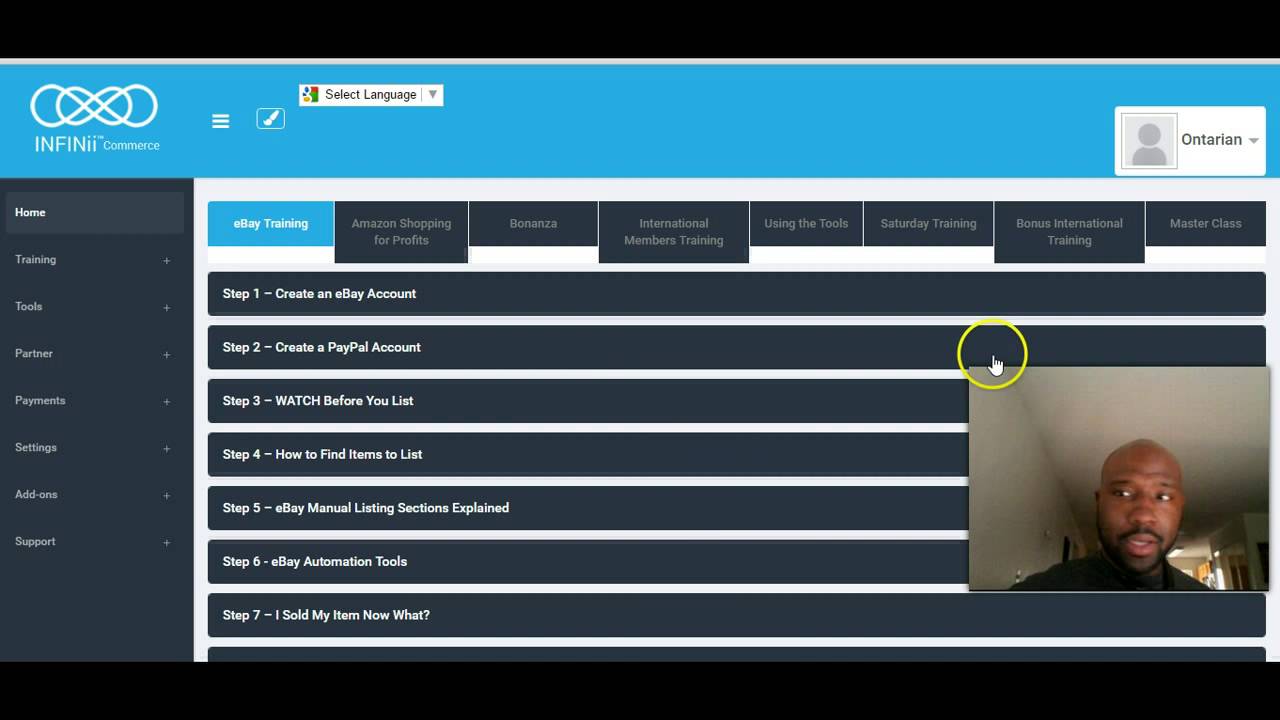Expand Payments with its plus icon

point(167,401)
